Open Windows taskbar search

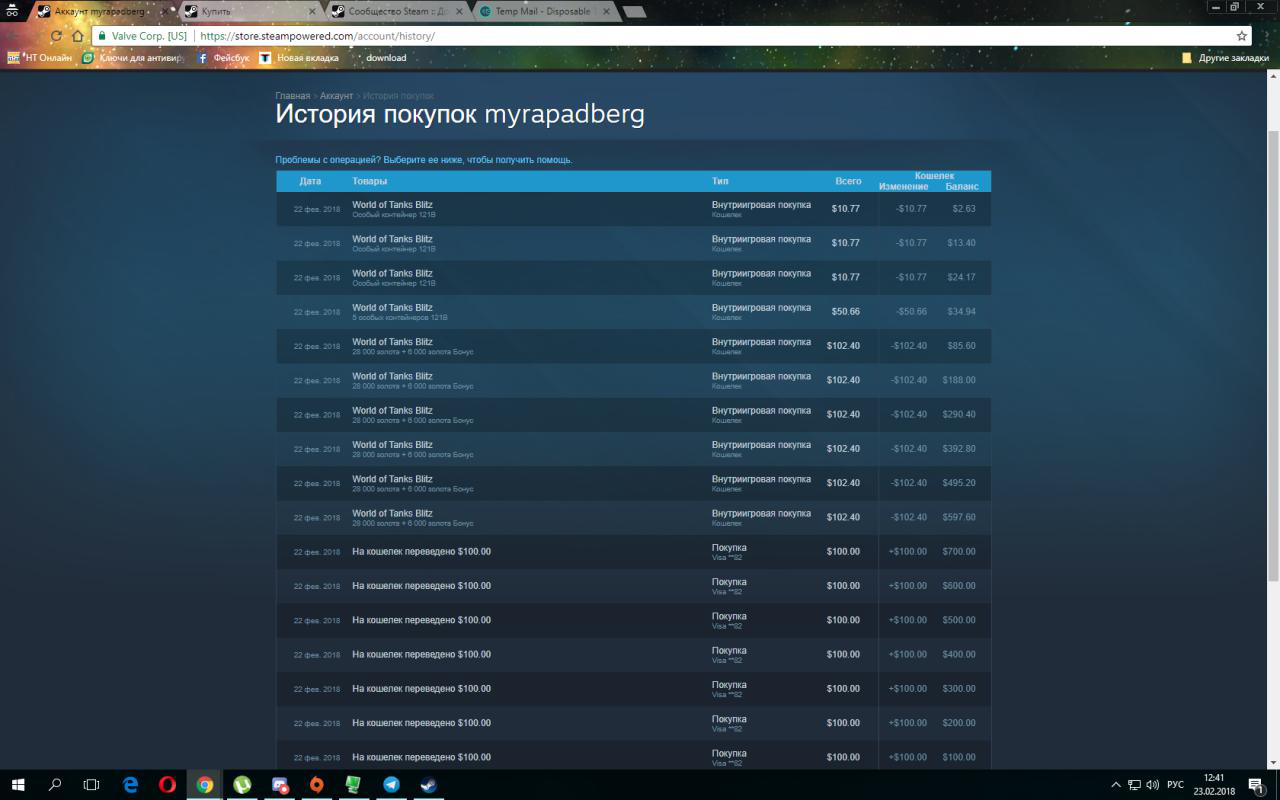55,785
